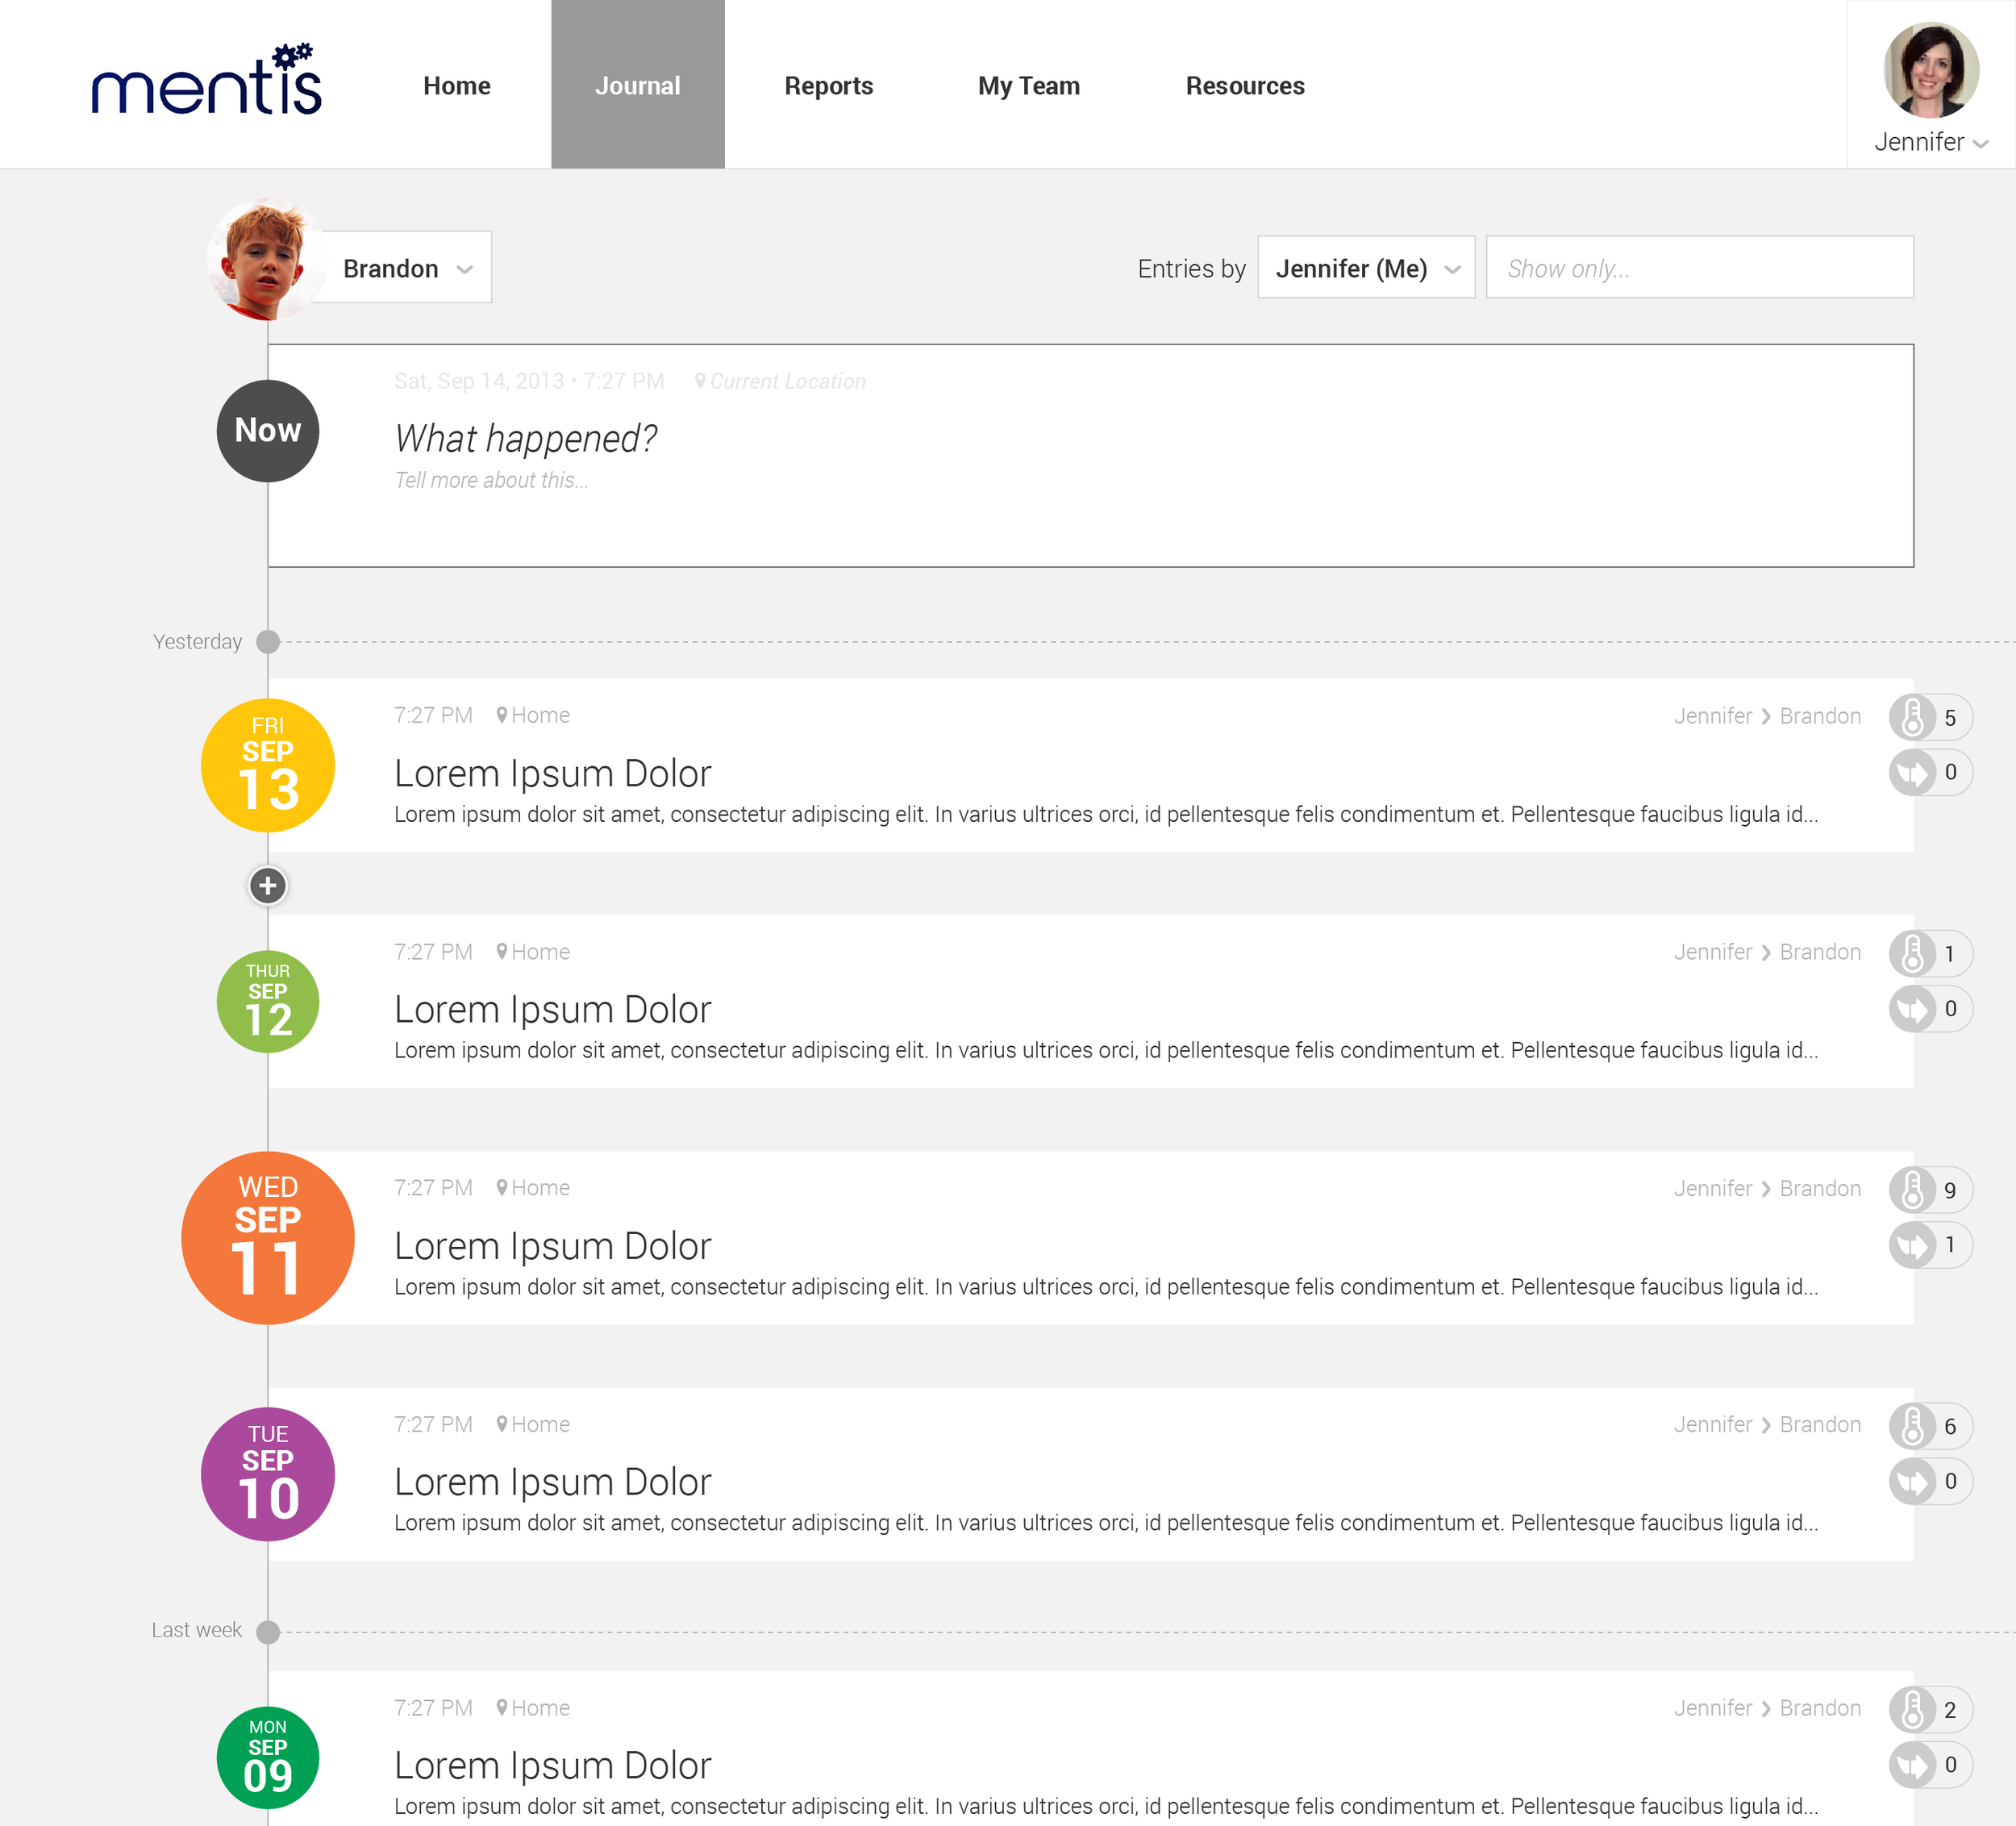Open Lorem Ipsum Dolor entry for Sep 13
The height and width of the screenshot is (1826, 2016).
point(552,773)
